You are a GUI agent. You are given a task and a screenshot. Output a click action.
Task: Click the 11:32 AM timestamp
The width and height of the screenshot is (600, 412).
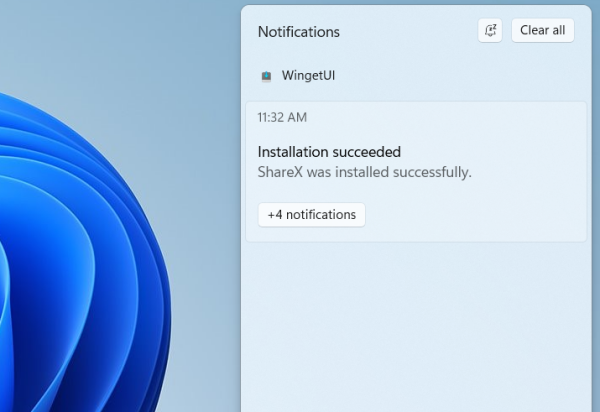coord(282,117)
